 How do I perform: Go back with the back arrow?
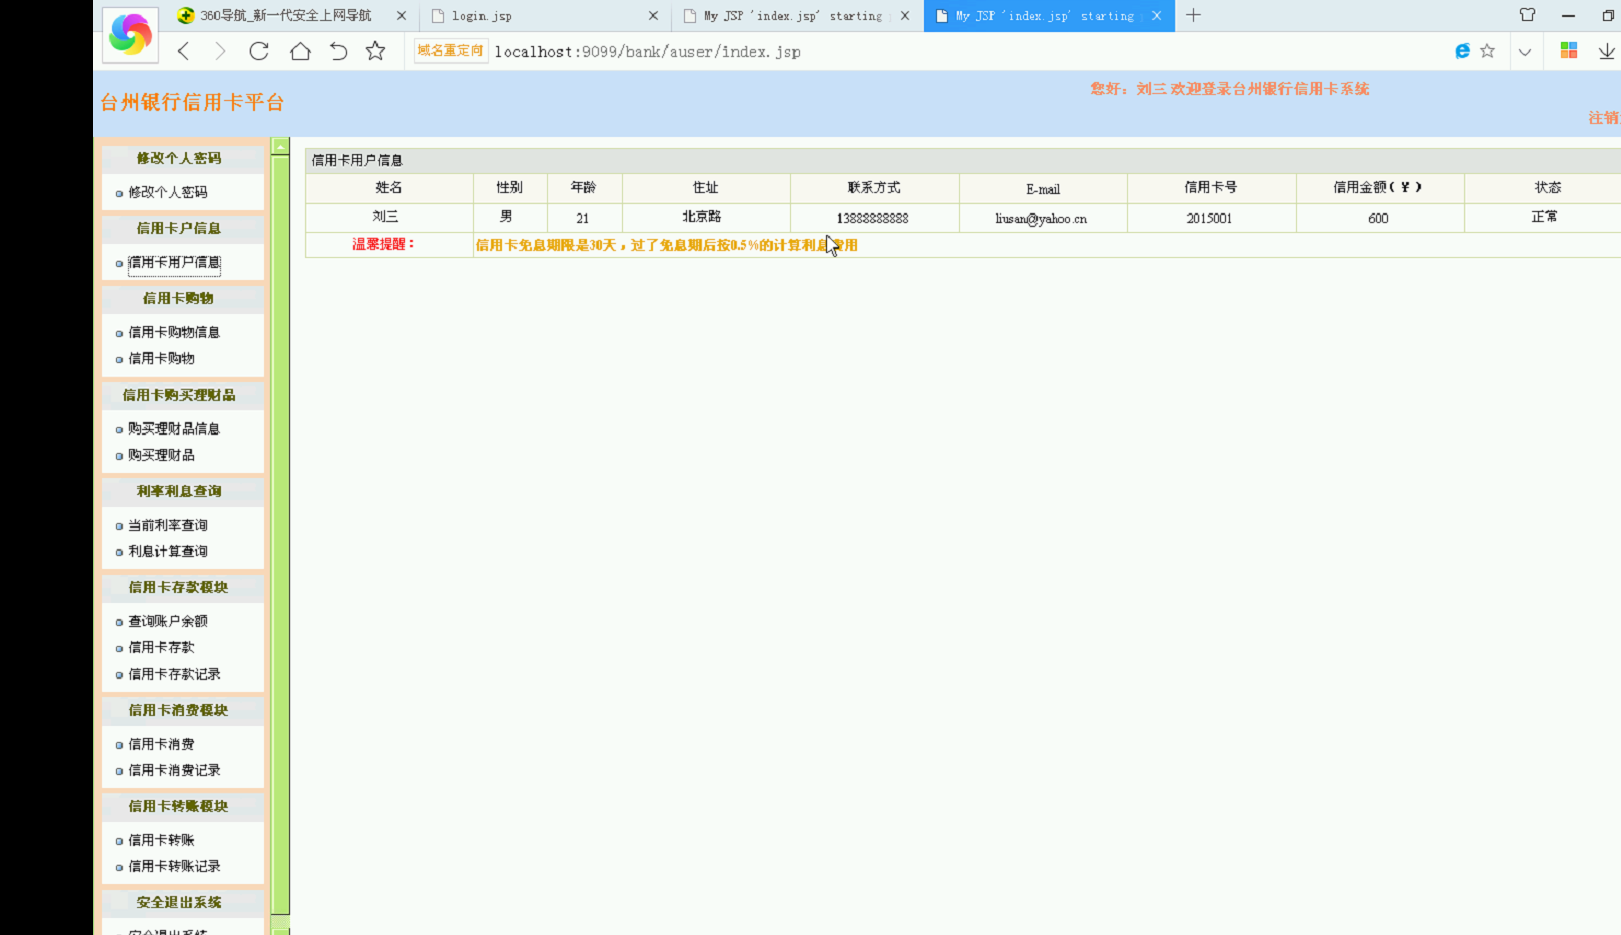point(183,51)
